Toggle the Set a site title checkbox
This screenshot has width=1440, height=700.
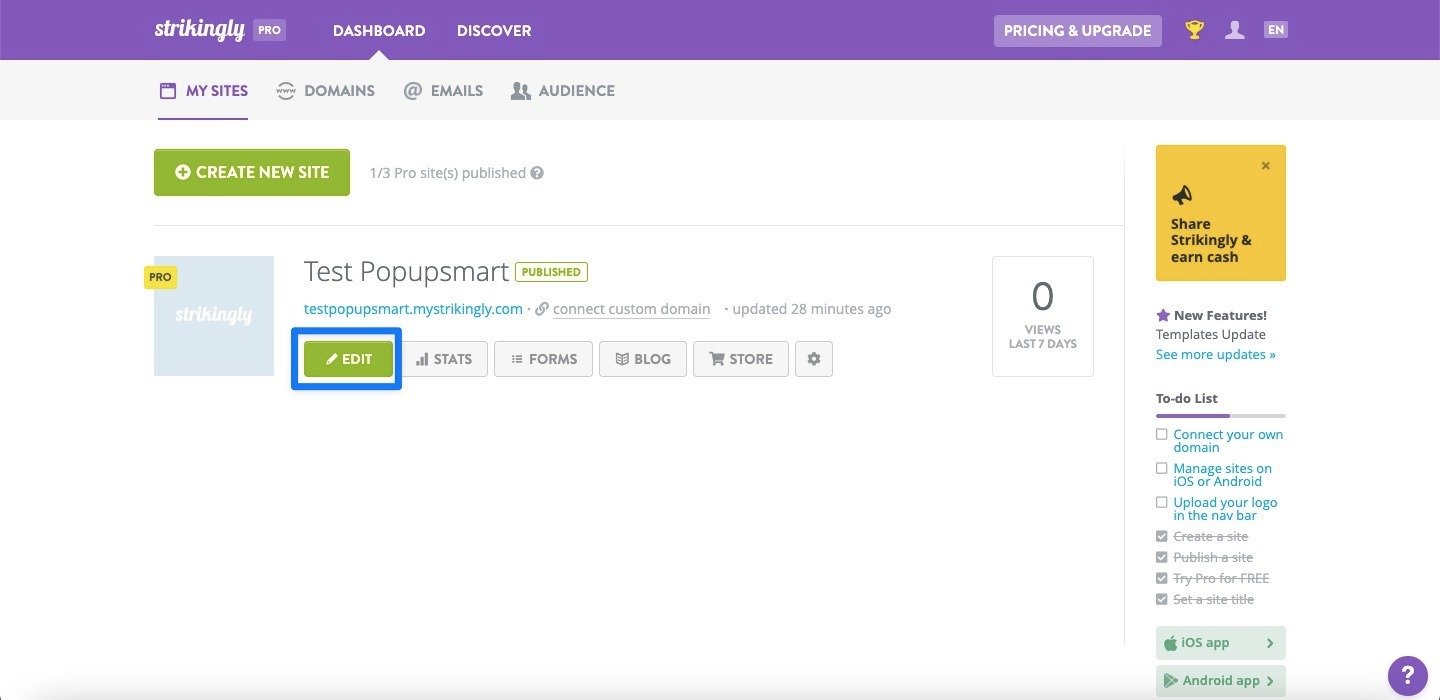(x=1161, y=600)
